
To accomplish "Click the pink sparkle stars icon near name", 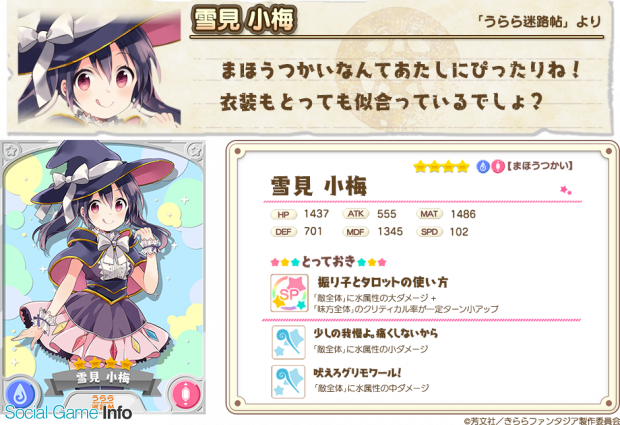I will click(566, 191).
